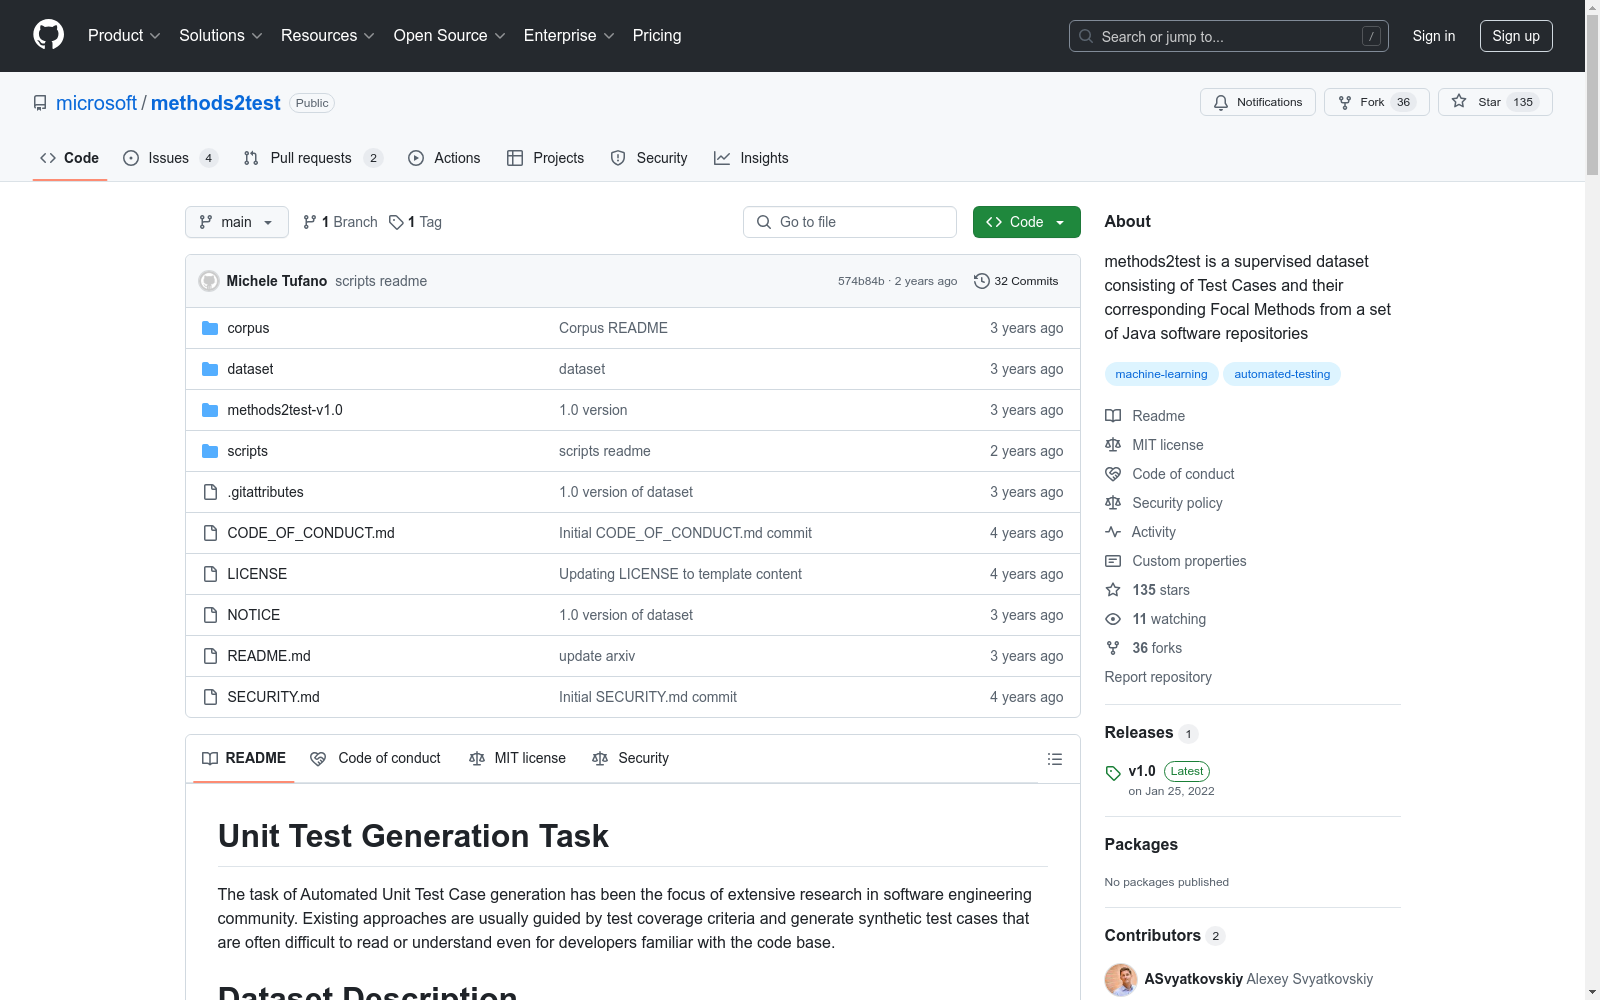Open Code of conduct in About sidebar

1170,474
